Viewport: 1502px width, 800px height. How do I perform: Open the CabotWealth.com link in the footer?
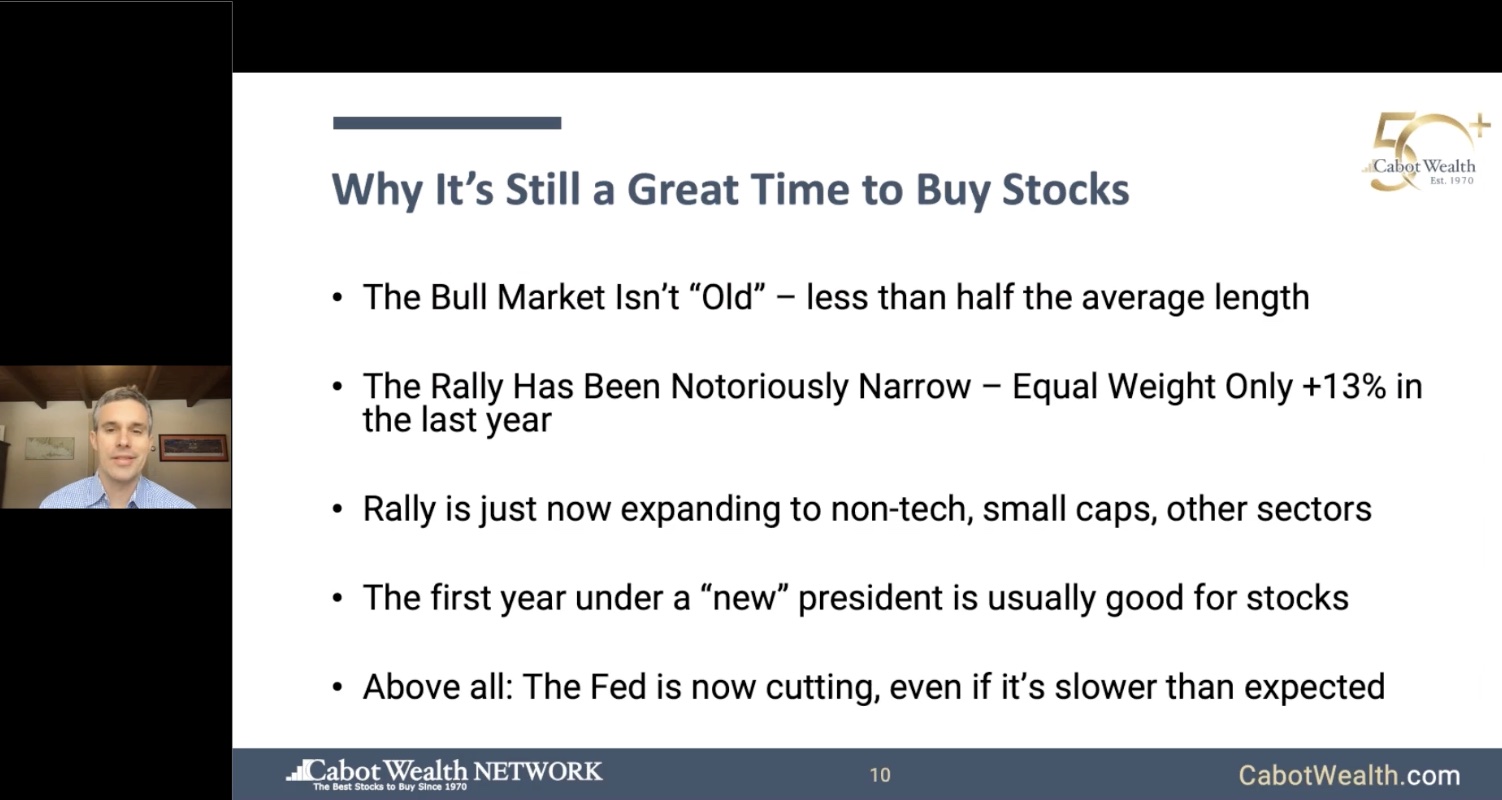1348,775
